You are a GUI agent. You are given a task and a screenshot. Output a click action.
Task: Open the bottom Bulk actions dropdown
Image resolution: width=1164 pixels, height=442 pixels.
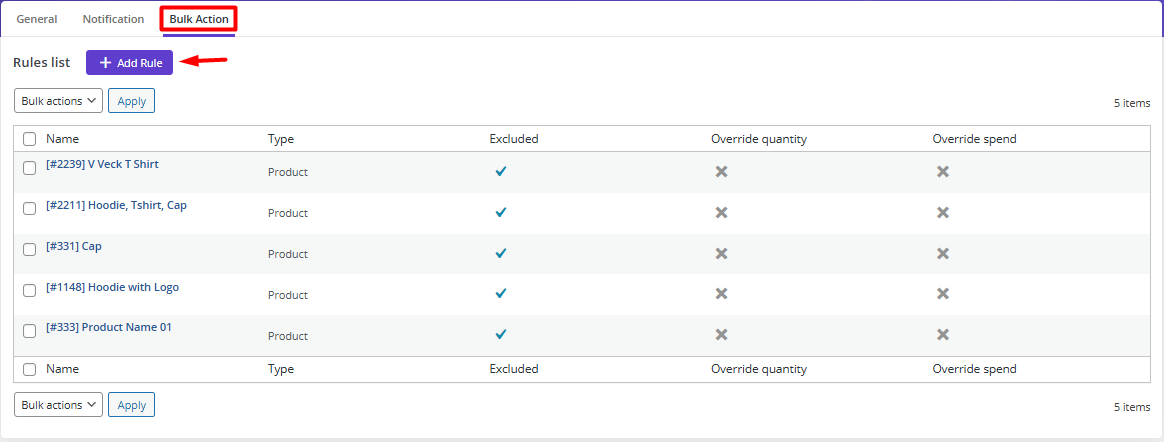[x=59, y=405]
